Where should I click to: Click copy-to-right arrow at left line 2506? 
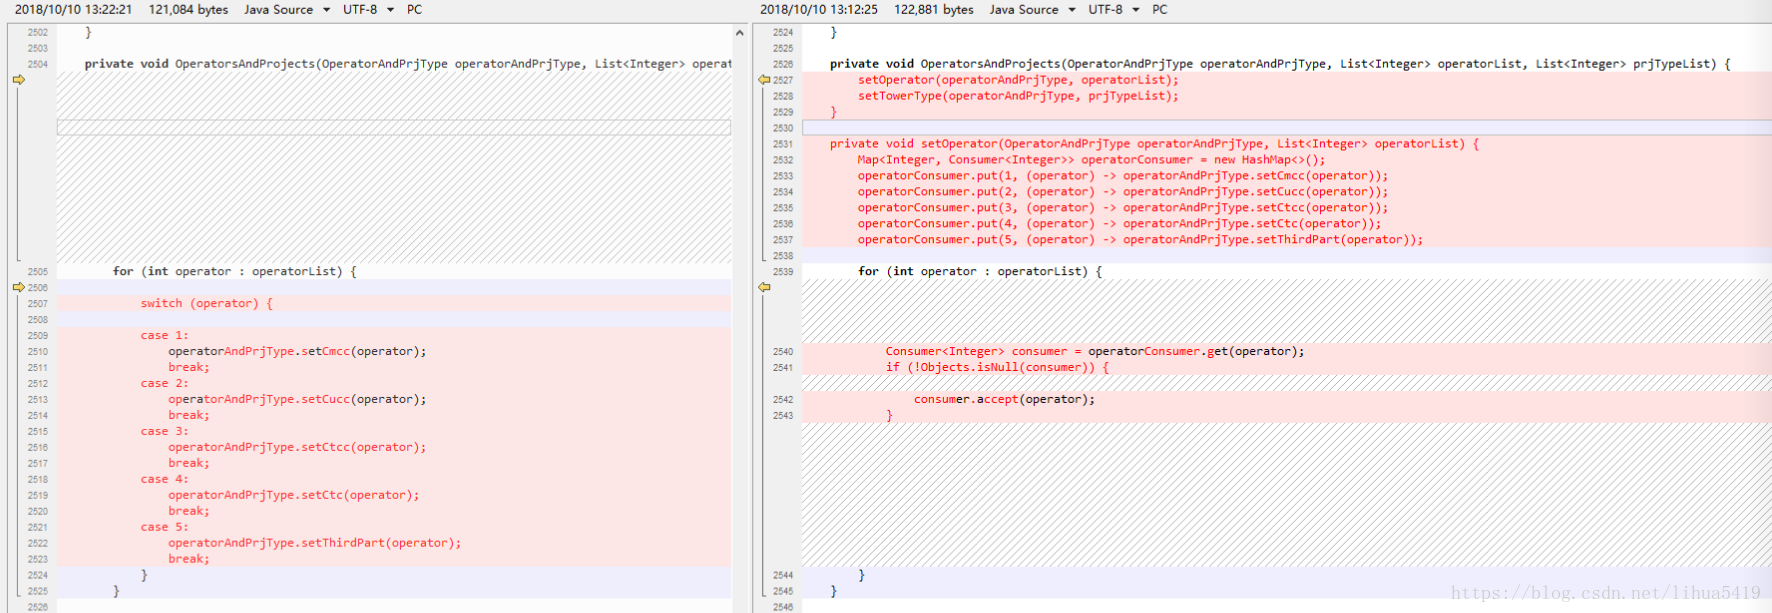tap(18, 287)
